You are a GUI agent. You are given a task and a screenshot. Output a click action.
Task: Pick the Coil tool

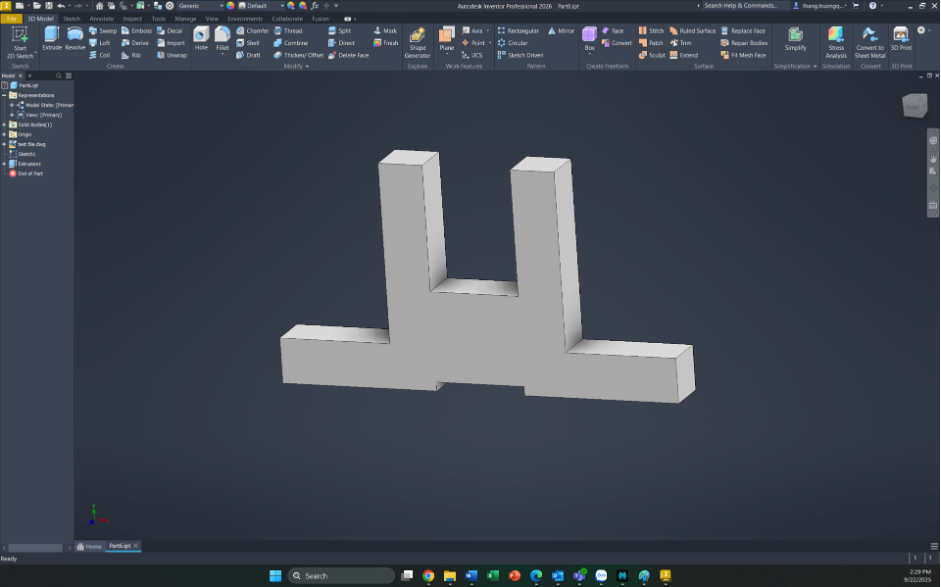click(100, 55)
